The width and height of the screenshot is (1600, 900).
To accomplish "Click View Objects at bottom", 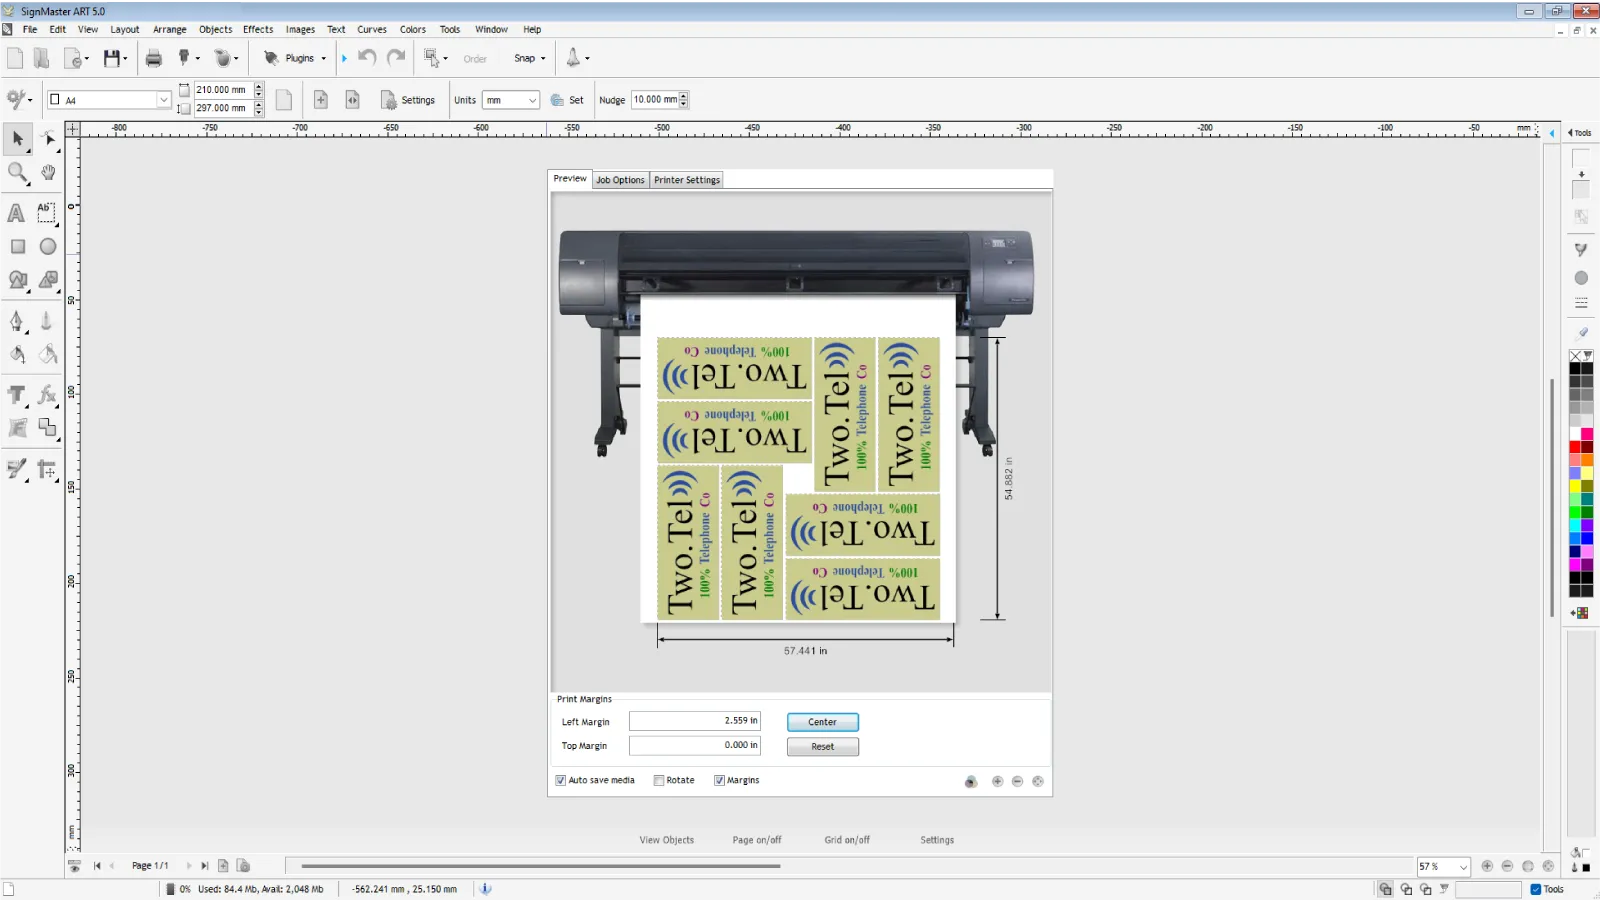I will tap(666, 840).
